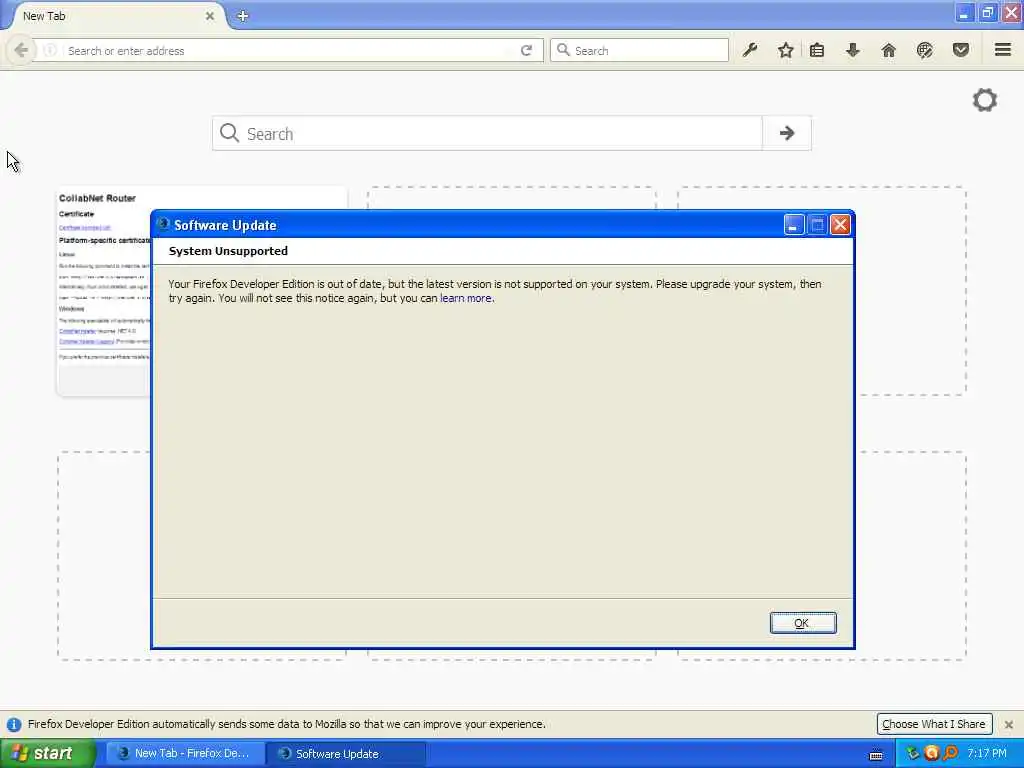The height and width of the screenshot is (768, 1024).
Task: Click in the address bar field
Action: [287, 50]
